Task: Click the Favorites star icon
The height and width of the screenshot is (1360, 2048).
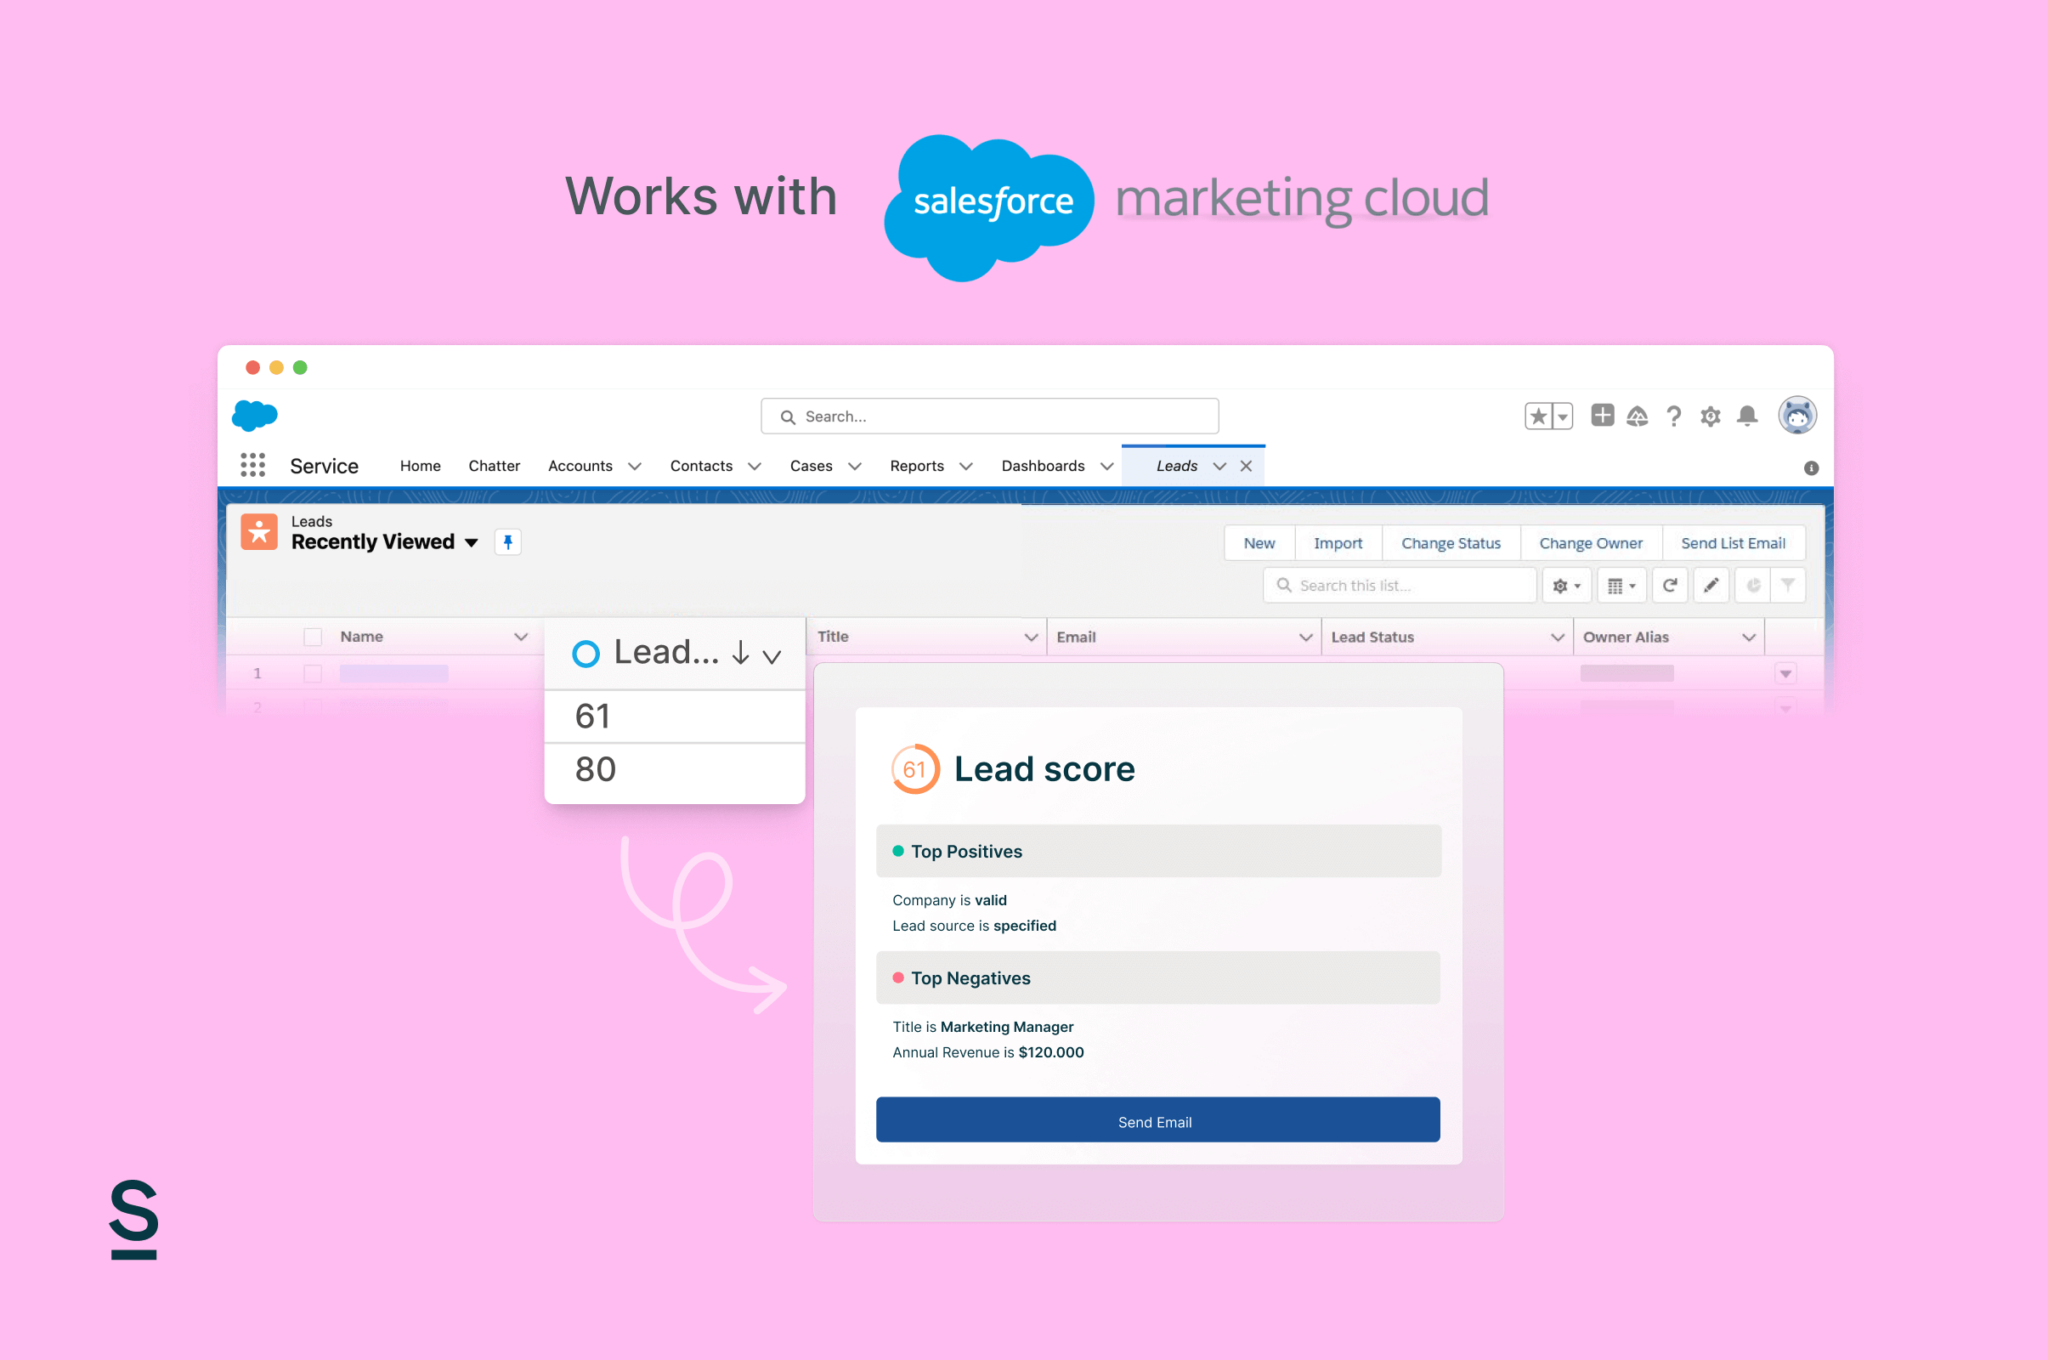Action: 1538,415
